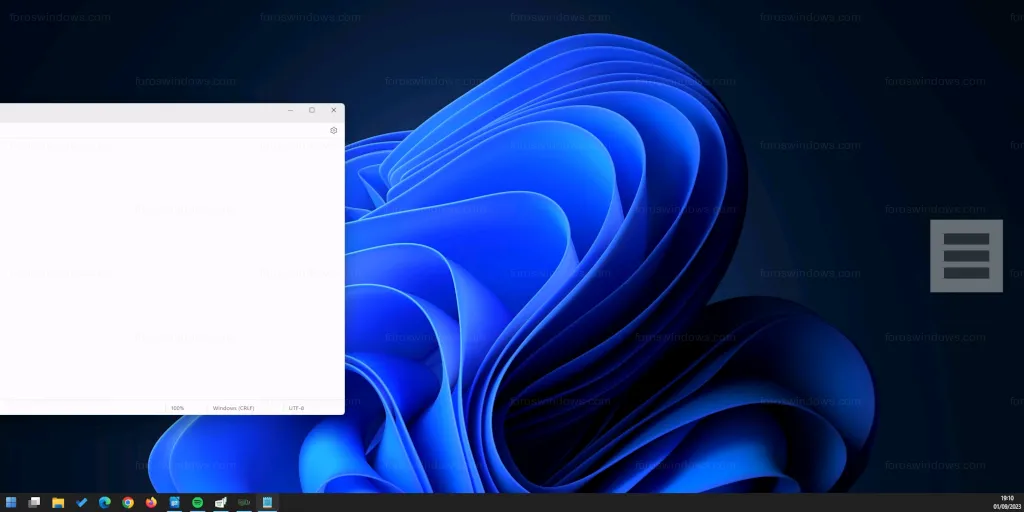The height and width of the screenshot is (512, 1024).
Task: Launch Google Chrome from the taskbar
Action: (x=128, y=502)
